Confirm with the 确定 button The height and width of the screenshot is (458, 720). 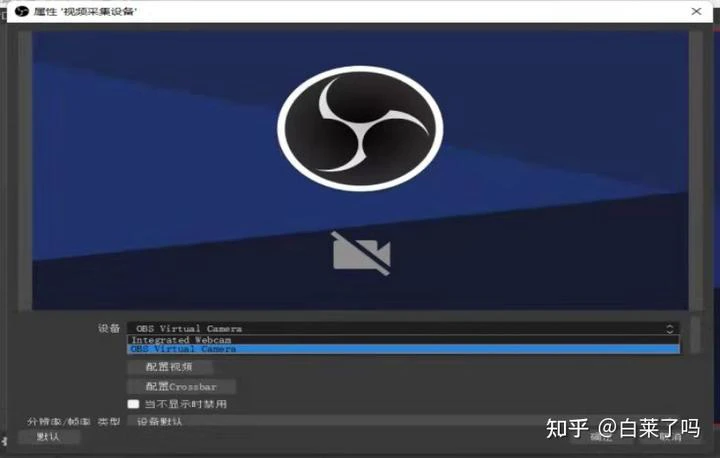(602, 437)
